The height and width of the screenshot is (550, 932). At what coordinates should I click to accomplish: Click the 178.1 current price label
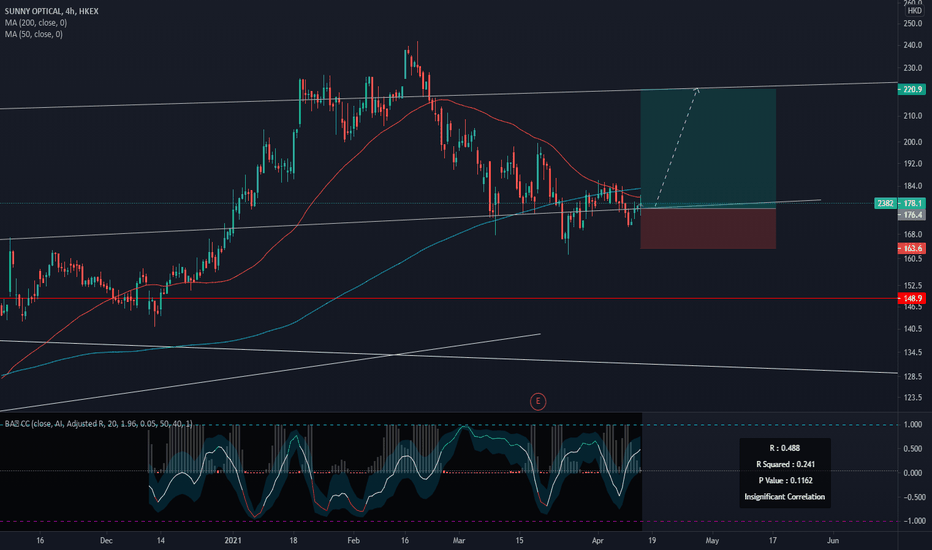(912, 203)
